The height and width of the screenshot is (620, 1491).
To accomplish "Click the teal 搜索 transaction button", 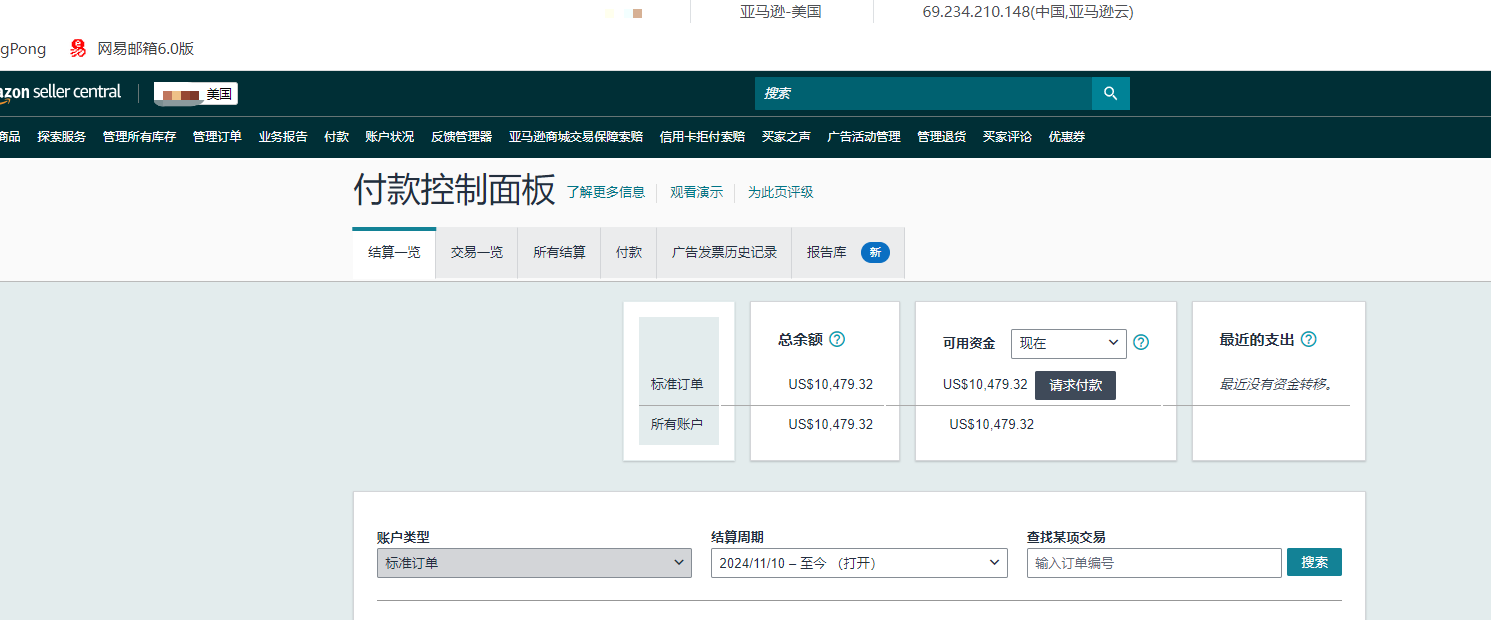I will click(1314, 562).
